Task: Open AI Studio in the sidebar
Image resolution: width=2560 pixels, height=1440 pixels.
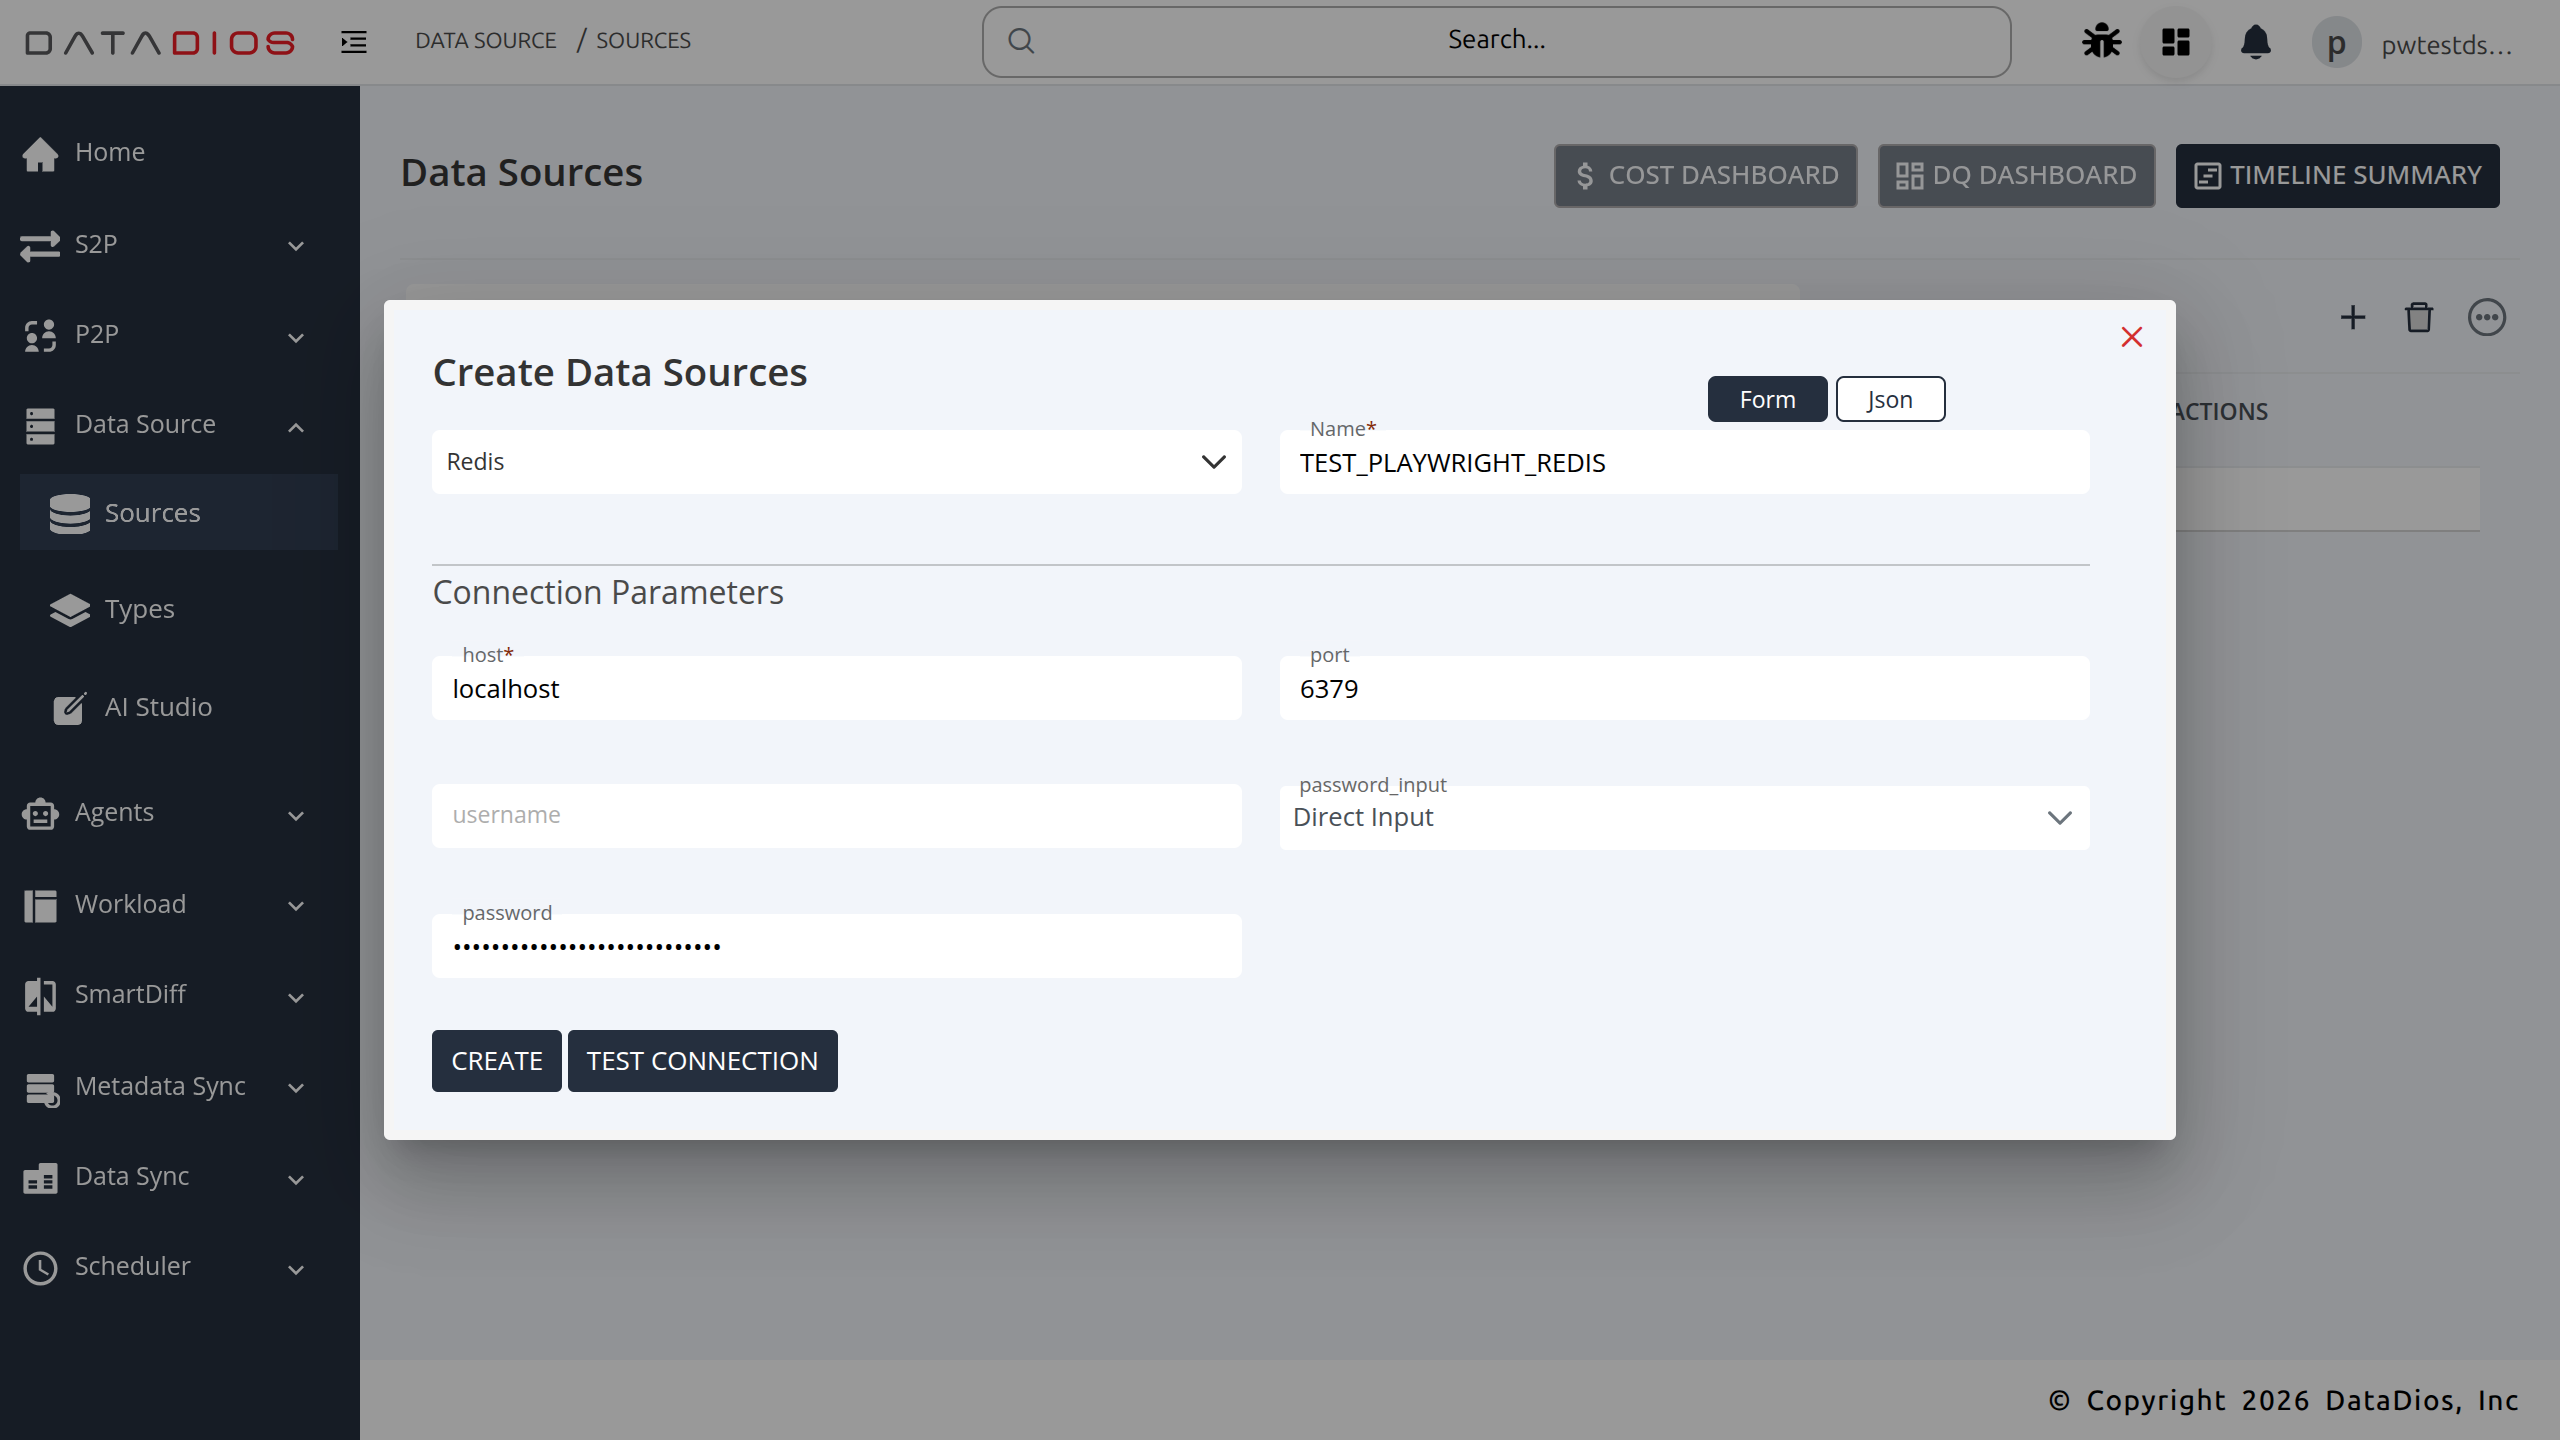Action: tap(158, 707)
